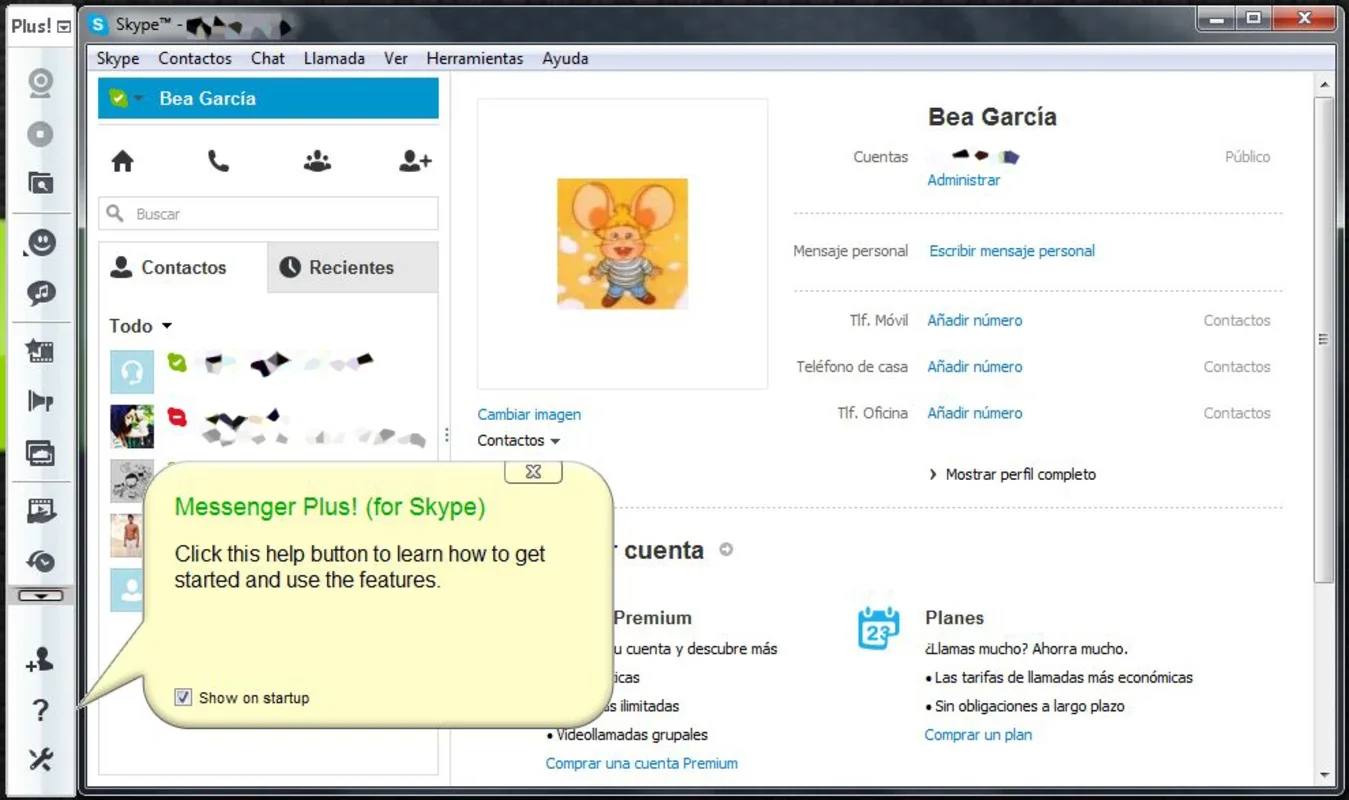Click the Skype logo in title bar
Image resolution: width=1349 pixels, height=800 pixels.
coord(98,25)
